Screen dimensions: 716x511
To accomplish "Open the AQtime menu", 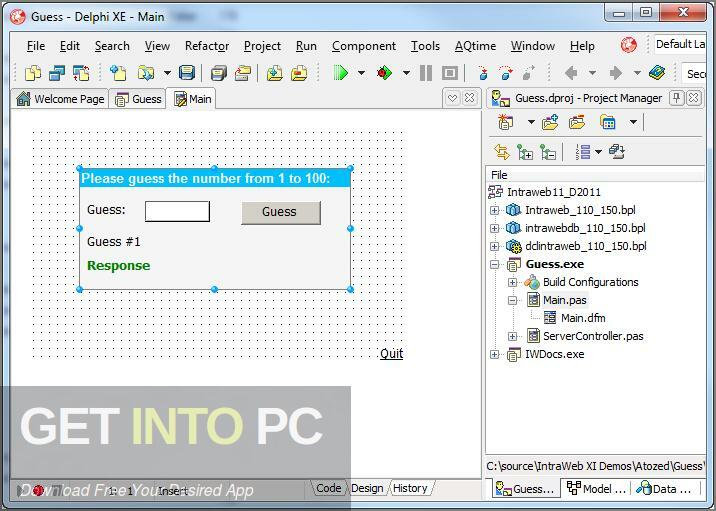I will 475,46.
